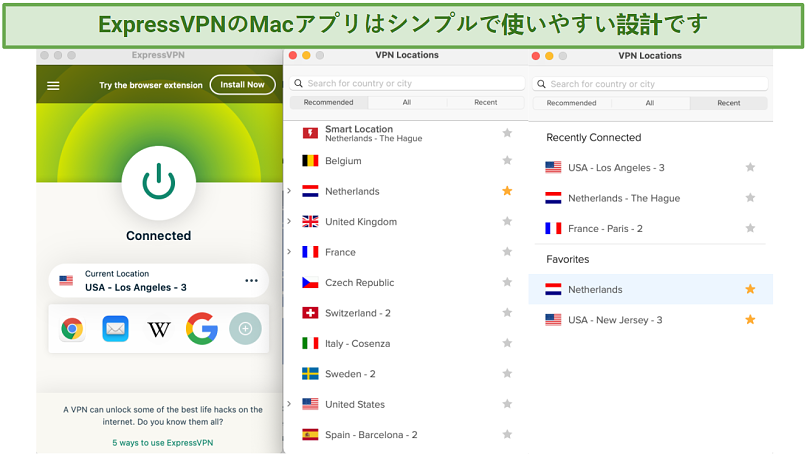This screenshot has width=806, height=455.
Task: Unstar USA - New Jersey - 3 favorite
Action: click(x=750, y=319)
